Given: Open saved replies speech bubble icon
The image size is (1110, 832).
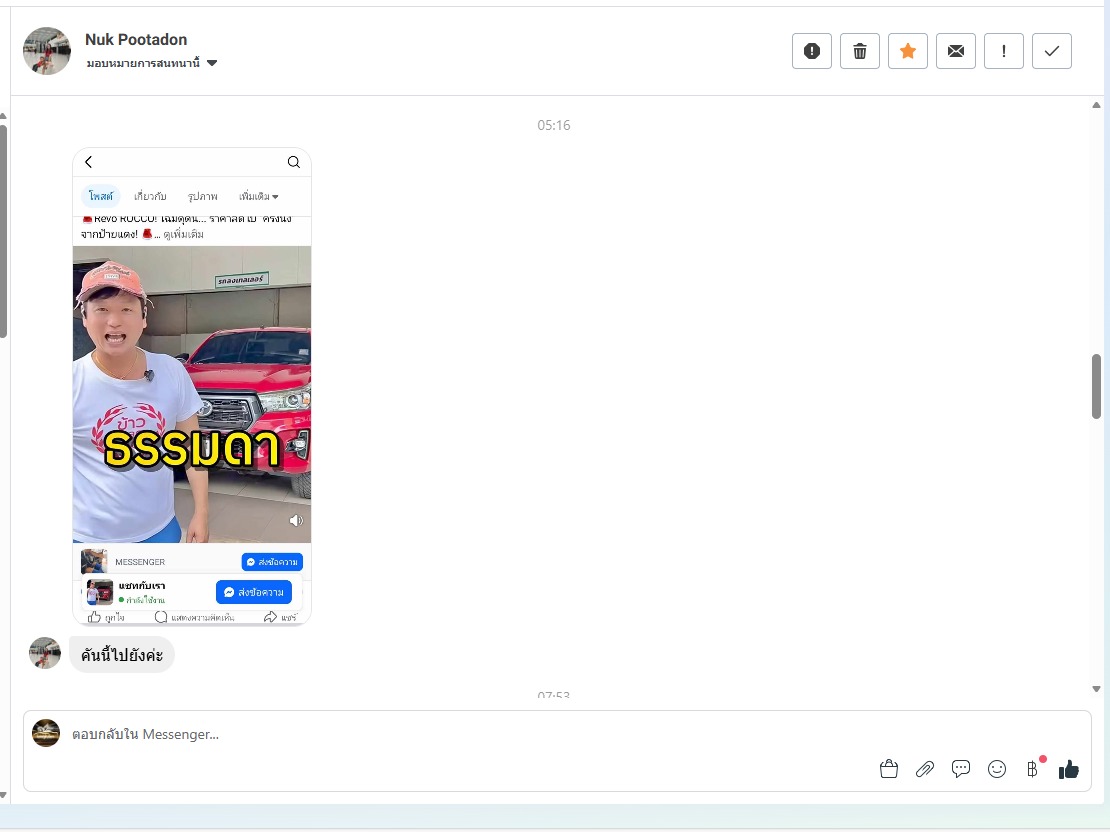Looking at the screenshot, I should pos(961,769).
